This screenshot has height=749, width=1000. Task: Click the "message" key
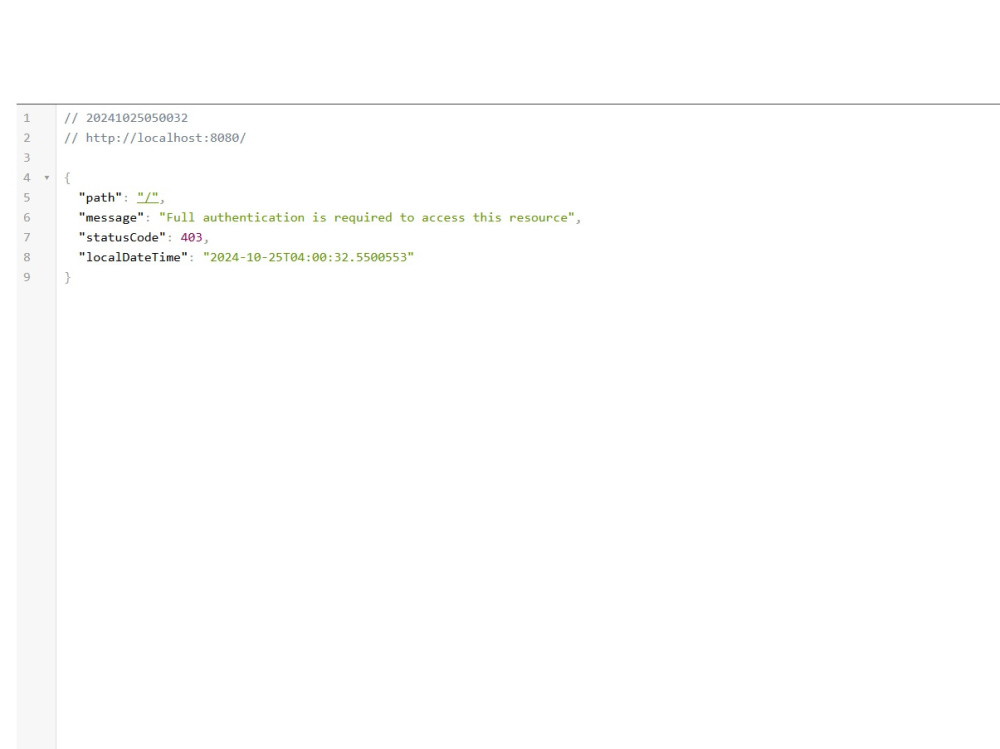112,218
